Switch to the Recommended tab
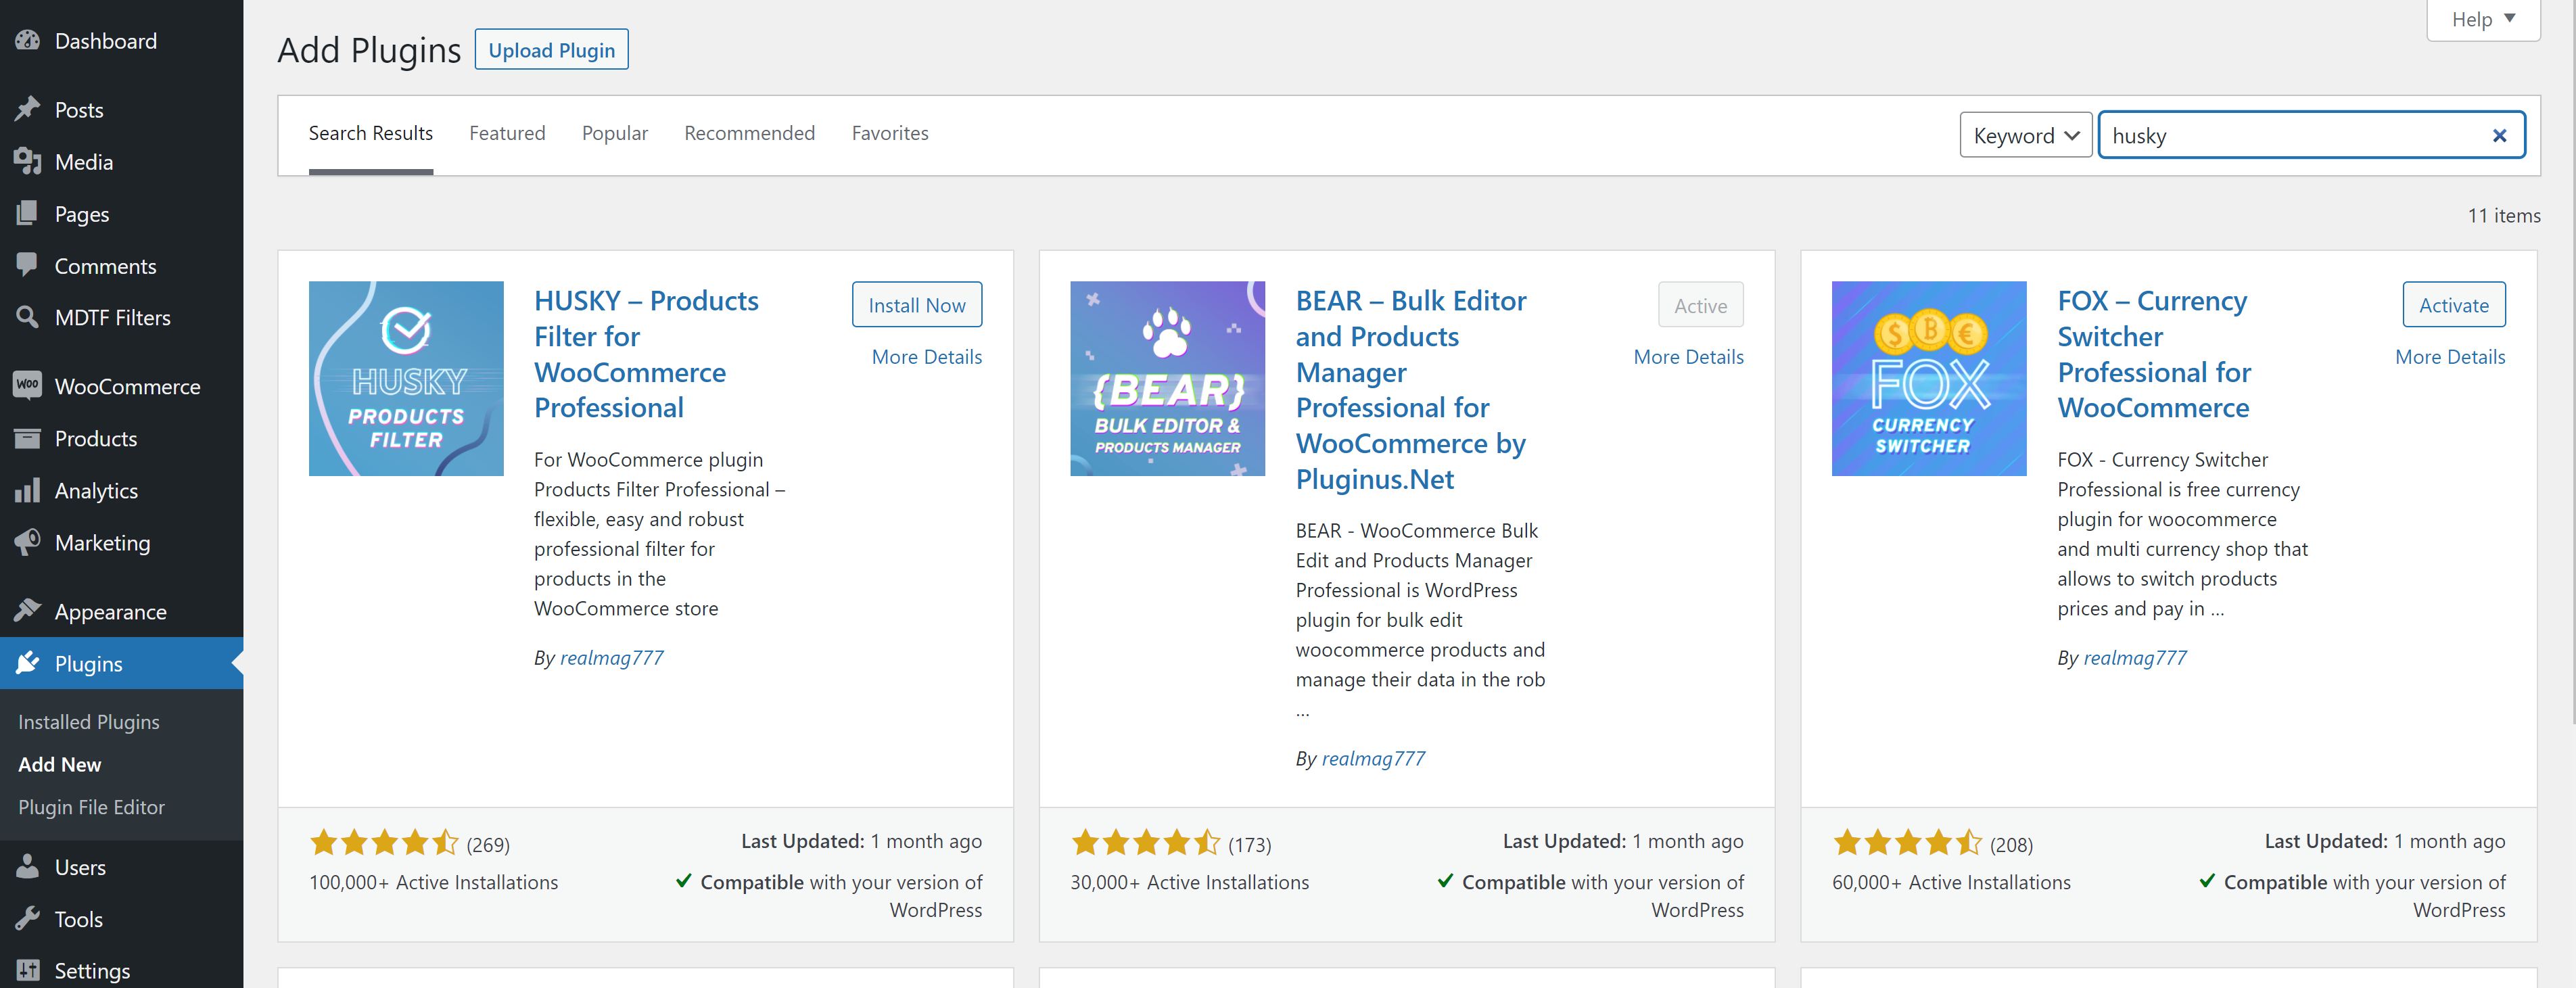 pyautogui.click(x=749, y=133)
